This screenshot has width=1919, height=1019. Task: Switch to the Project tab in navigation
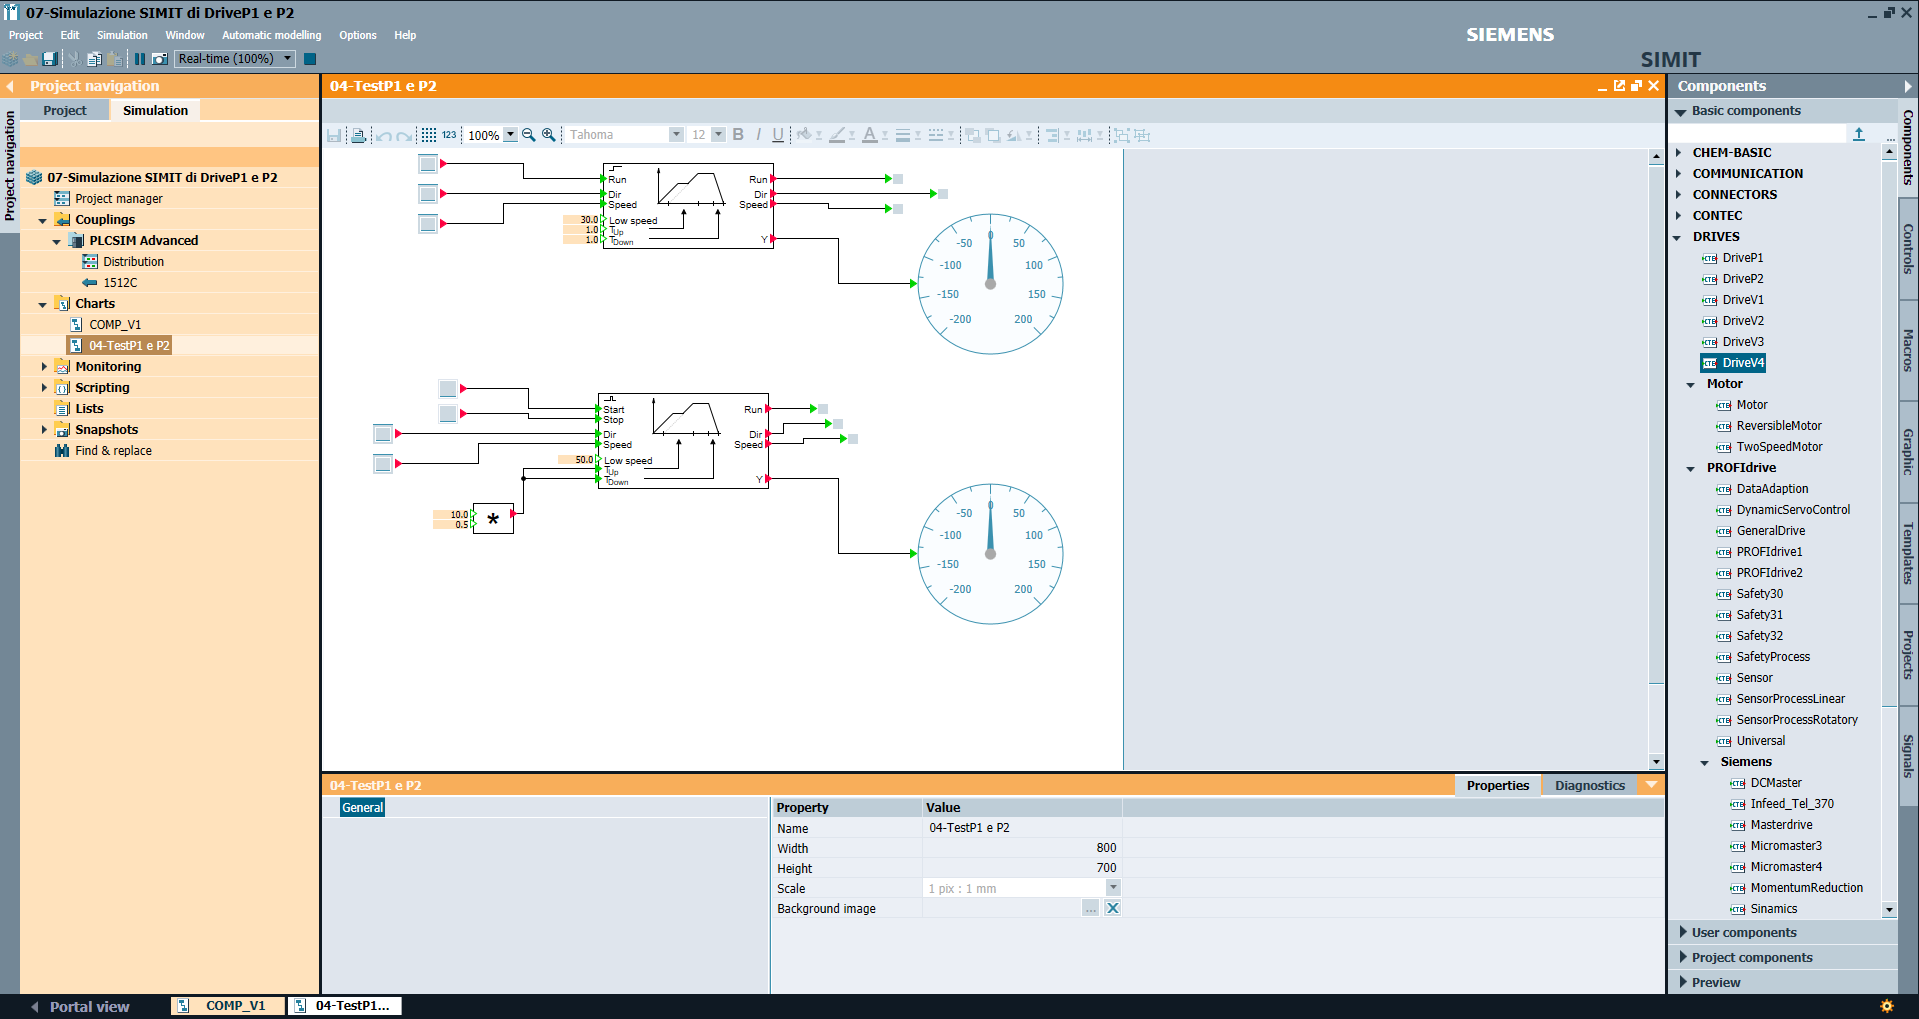coord(64,110)
